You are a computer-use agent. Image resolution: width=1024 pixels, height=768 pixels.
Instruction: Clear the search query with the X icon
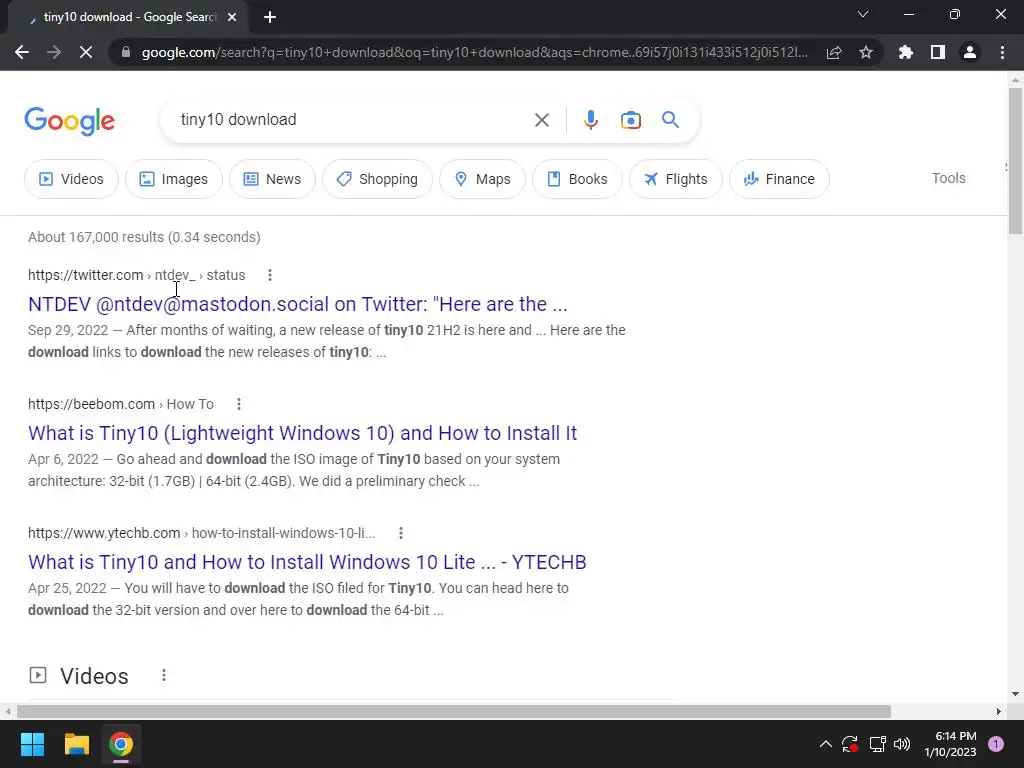pyautogui.click(x=541, y=120)
